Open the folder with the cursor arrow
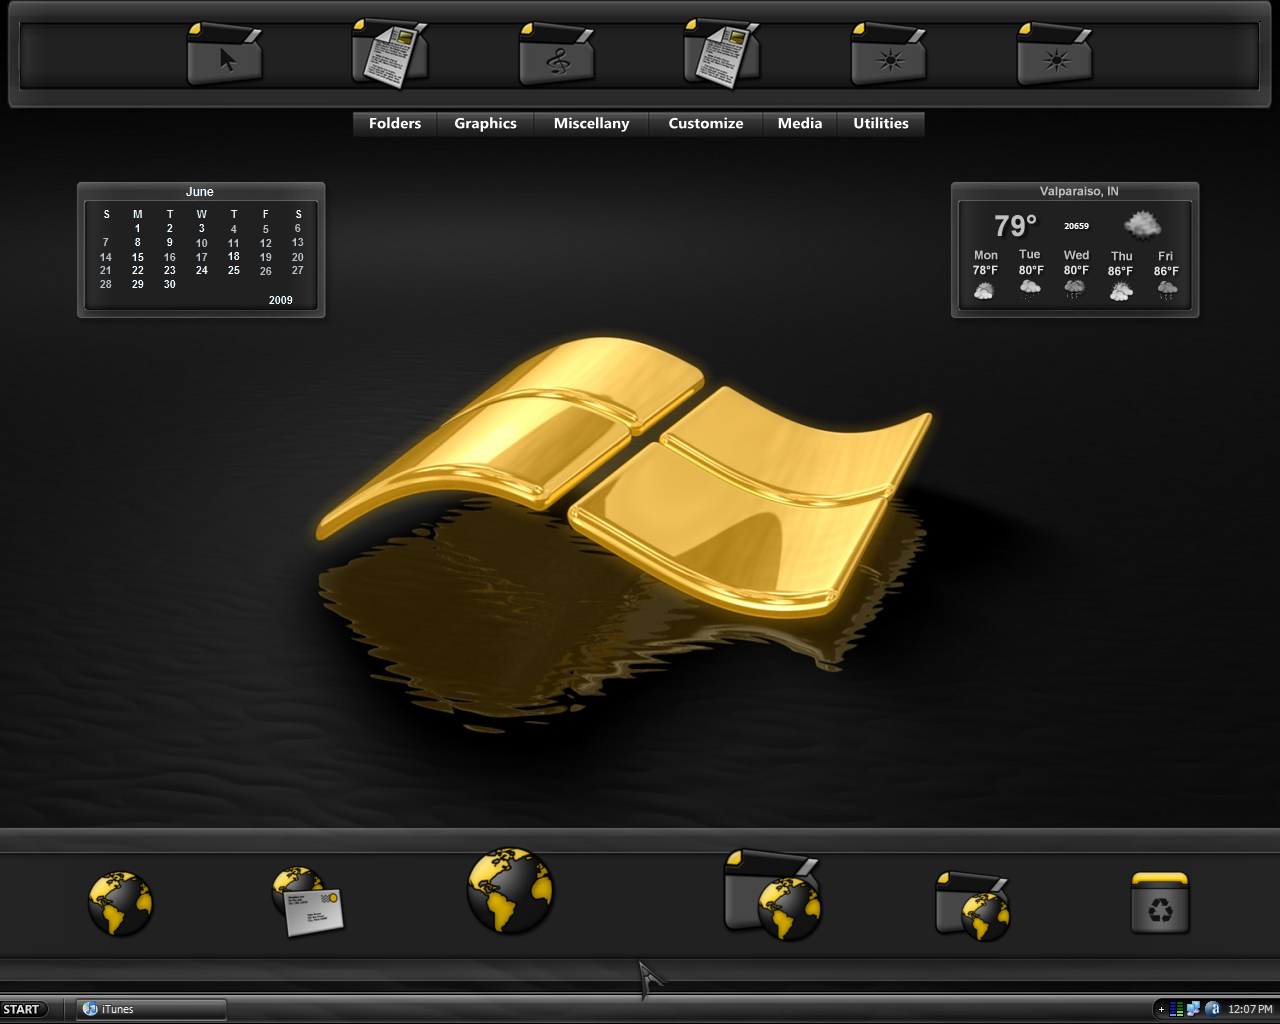 pyautogui.click(x=225, y=54)
